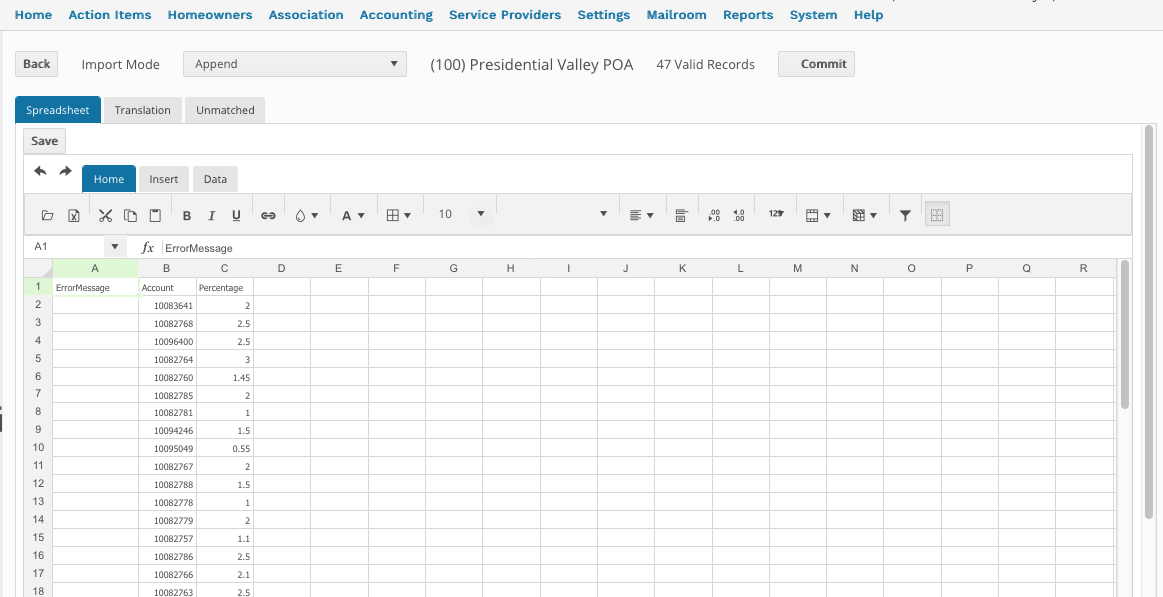
Task: Paste from clipboard icon
Action: 155,215
